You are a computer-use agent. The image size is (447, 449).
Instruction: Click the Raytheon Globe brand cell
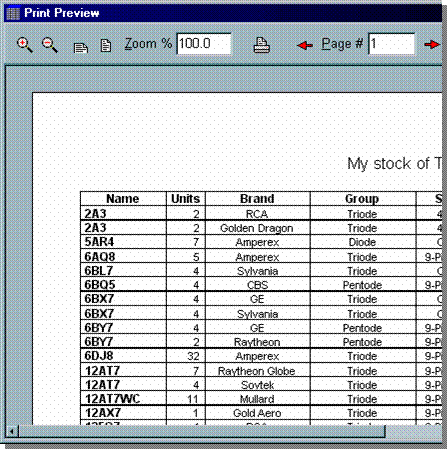coord(257,371)
